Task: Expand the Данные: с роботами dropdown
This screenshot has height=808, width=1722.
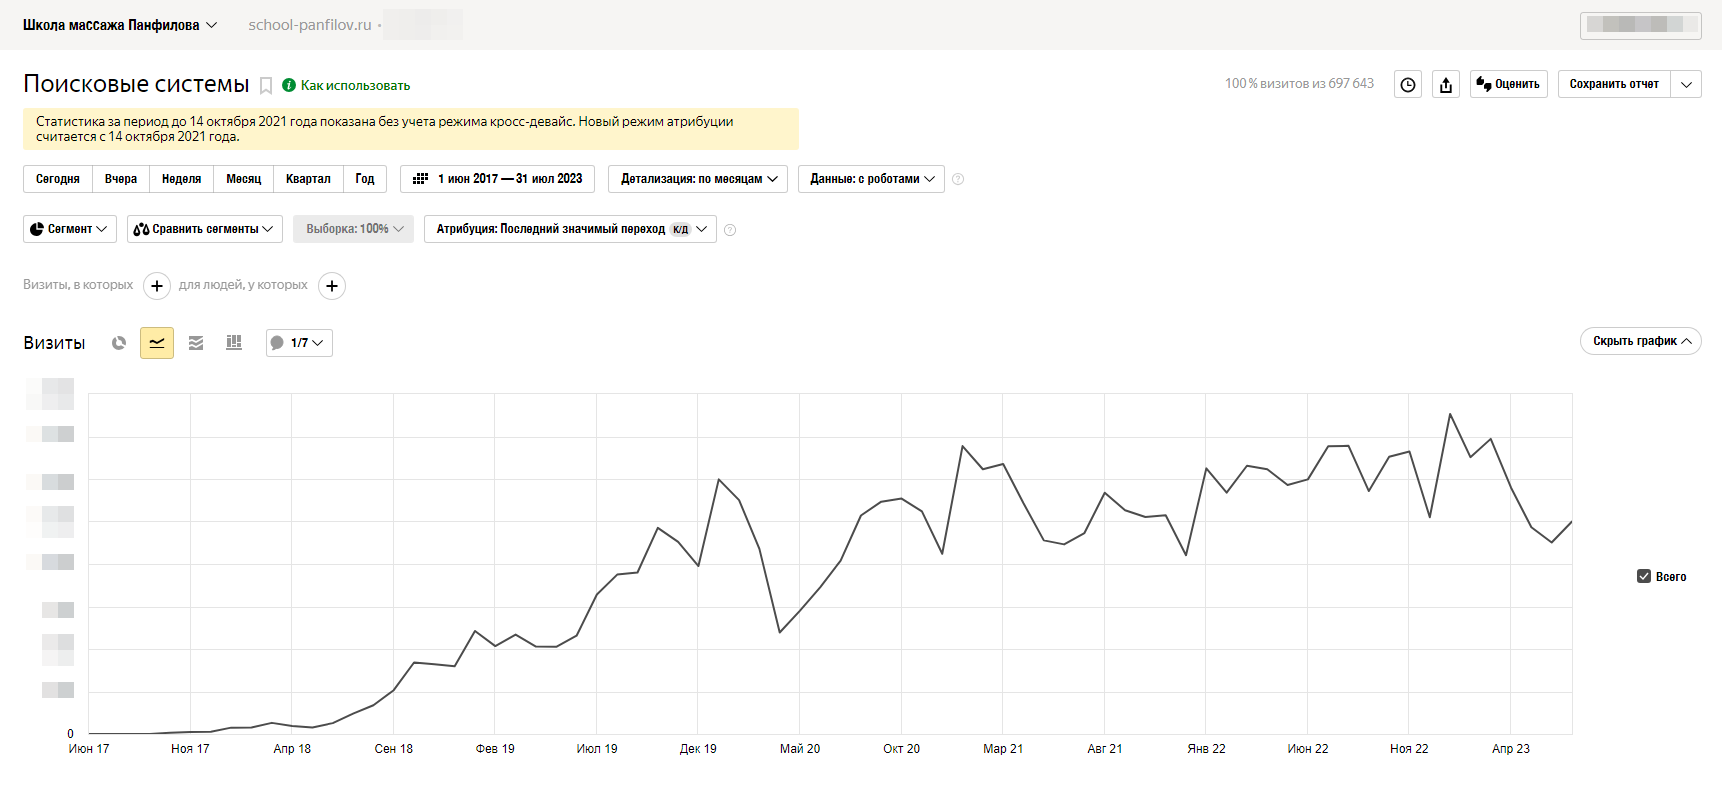Action: [871, 179]
